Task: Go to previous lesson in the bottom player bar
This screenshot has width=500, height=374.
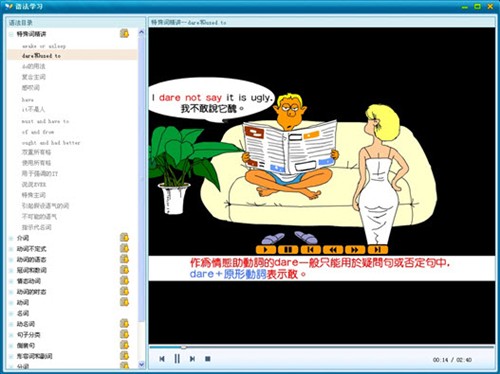Action: 162,359
